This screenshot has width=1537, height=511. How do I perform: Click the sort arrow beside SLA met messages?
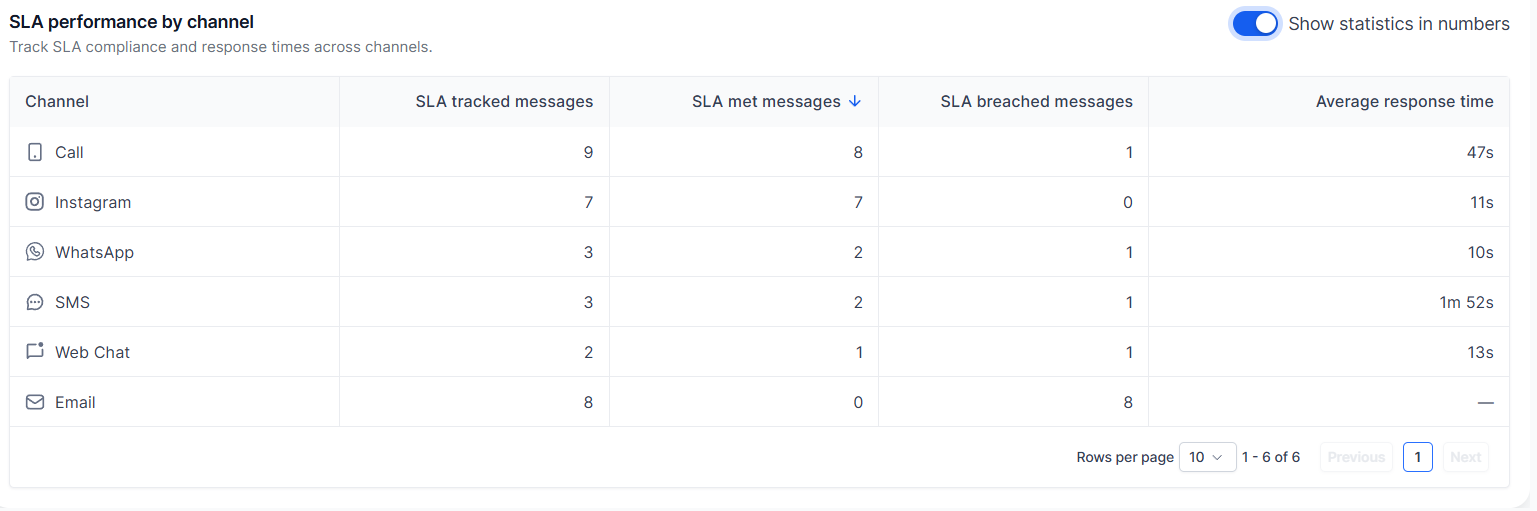coord(854,101)
